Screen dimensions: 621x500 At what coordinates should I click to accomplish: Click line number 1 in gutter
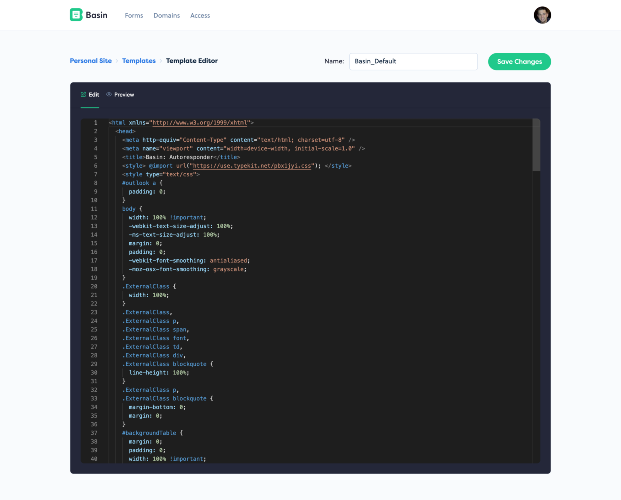(95, 123)
